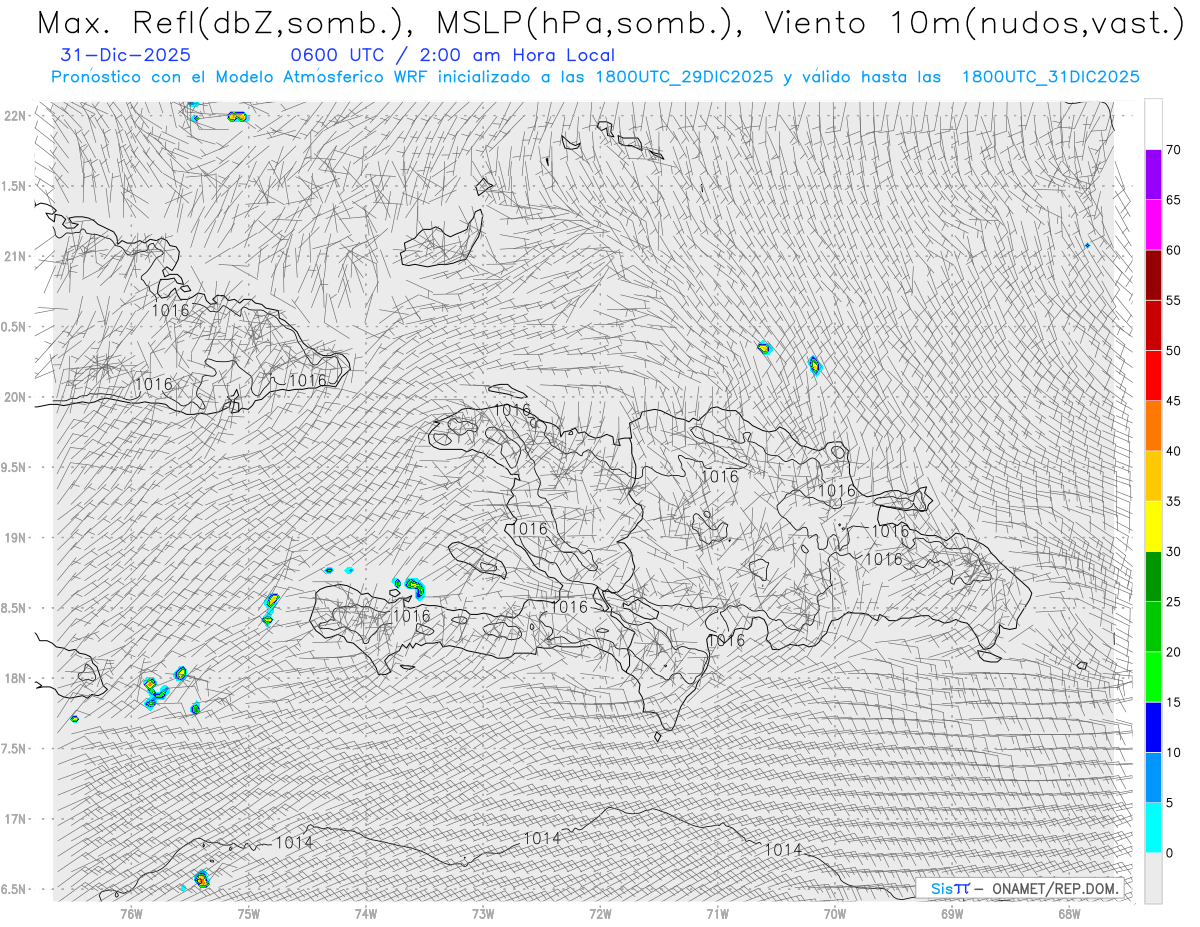
Task: Click the "69W" longitude label
Action: (952, 913)
